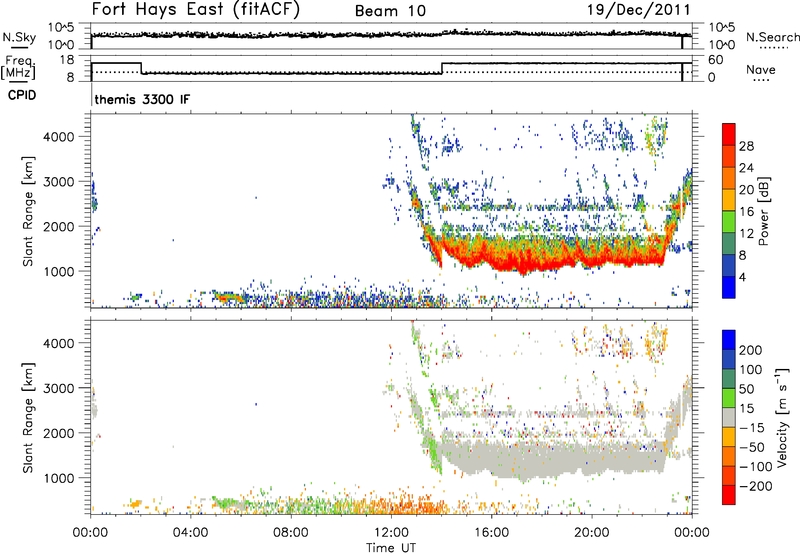Click the 'Power [dB]' colorbar label

coord(763,211)
